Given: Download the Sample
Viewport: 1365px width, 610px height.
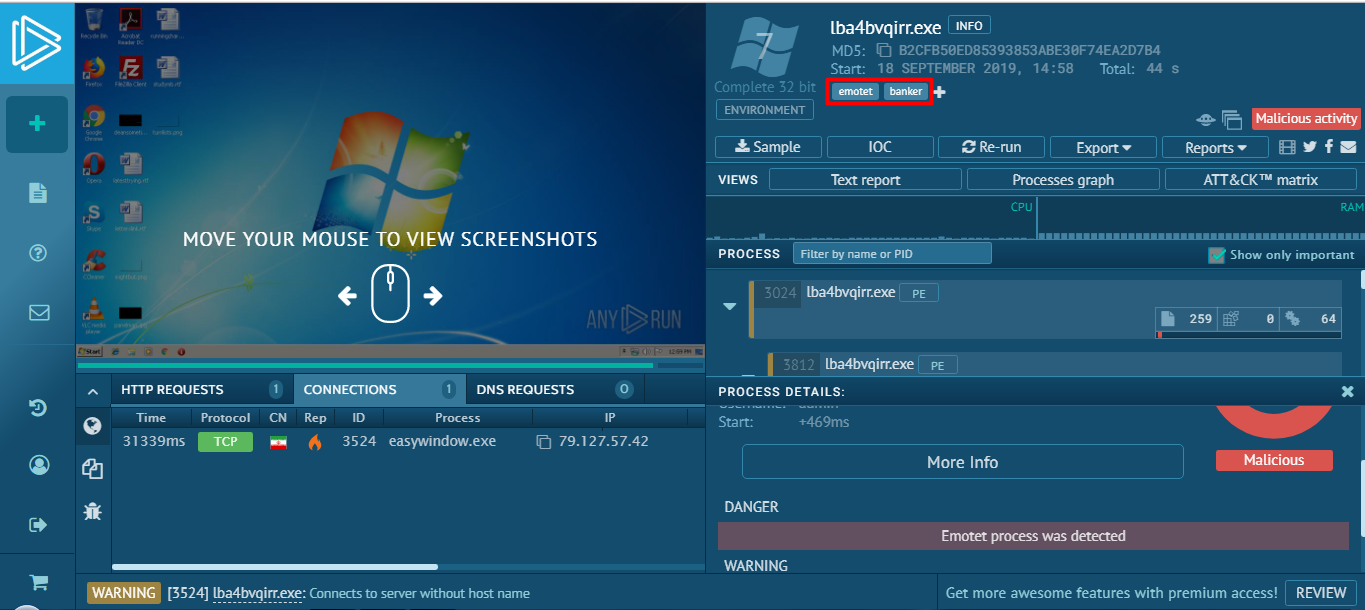Looking at the screenshot, I should tap(768, 147).
